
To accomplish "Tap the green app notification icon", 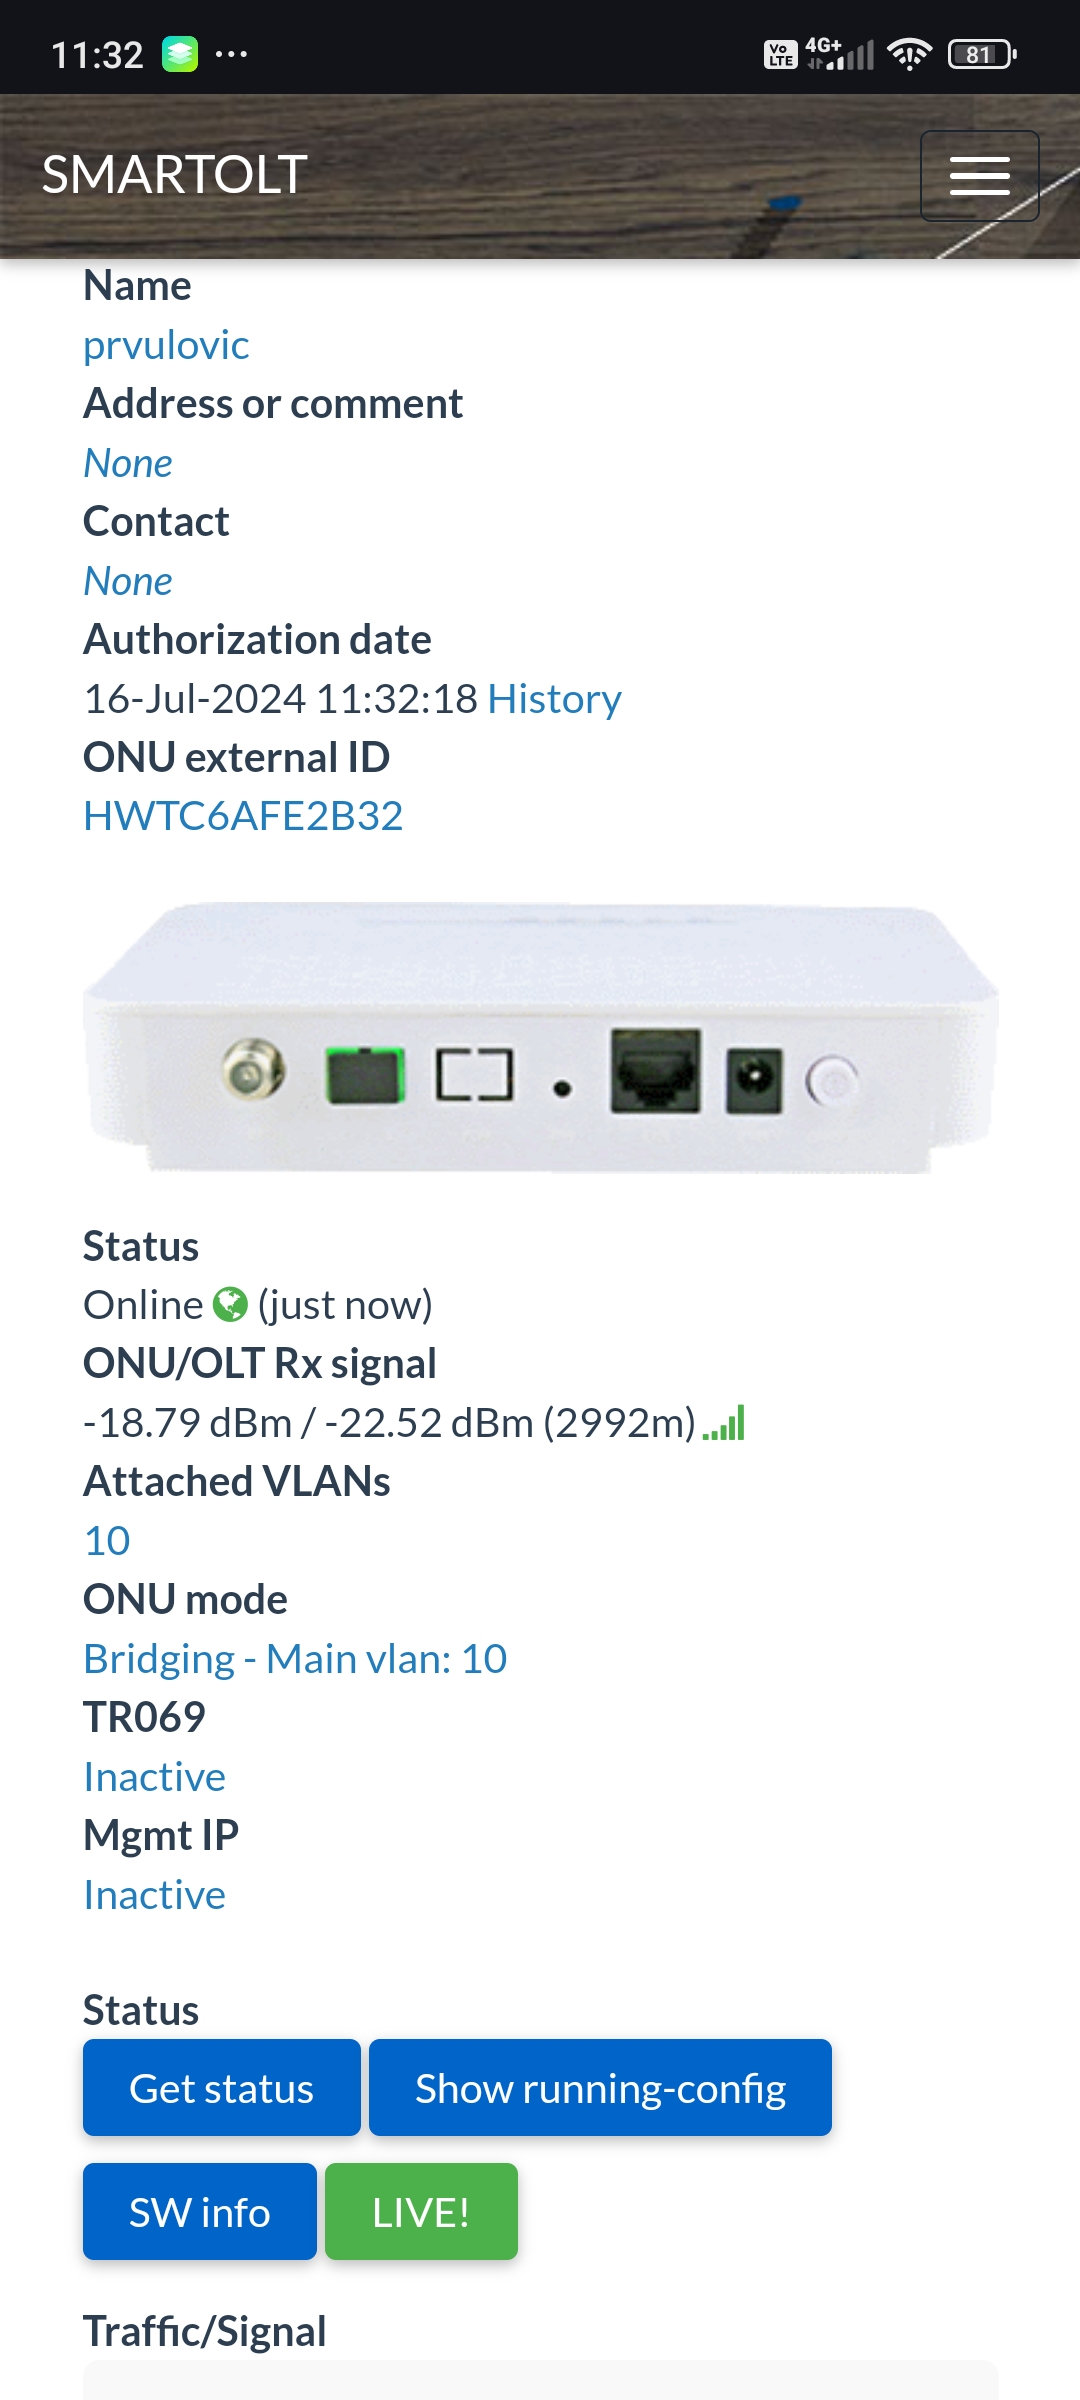I will tap(180, 54).
